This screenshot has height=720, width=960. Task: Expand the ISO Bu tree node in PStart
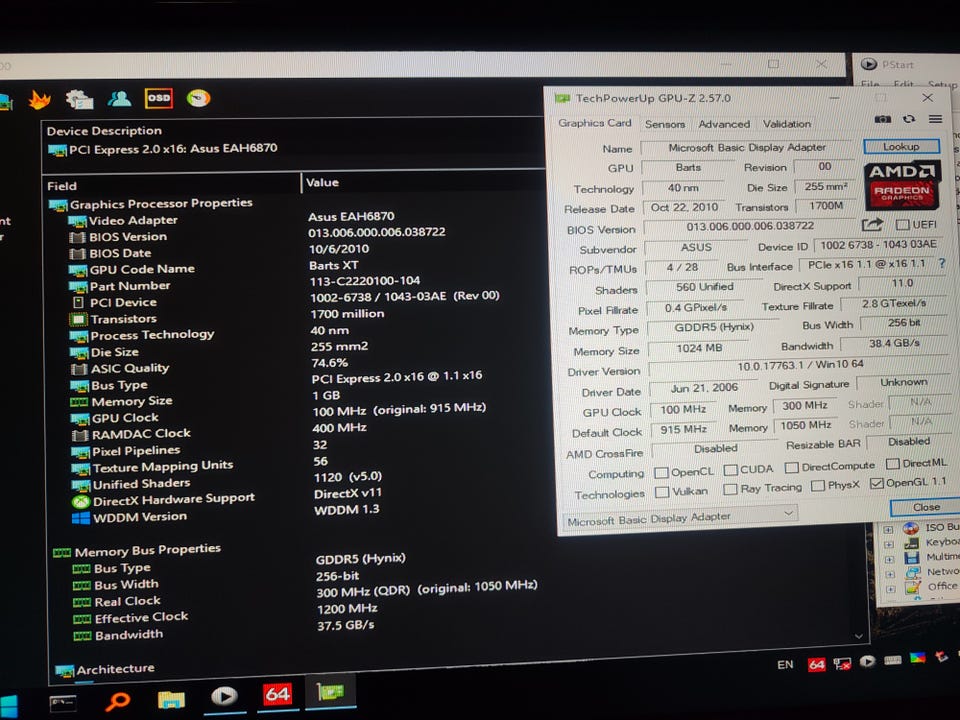click(888, 529)
